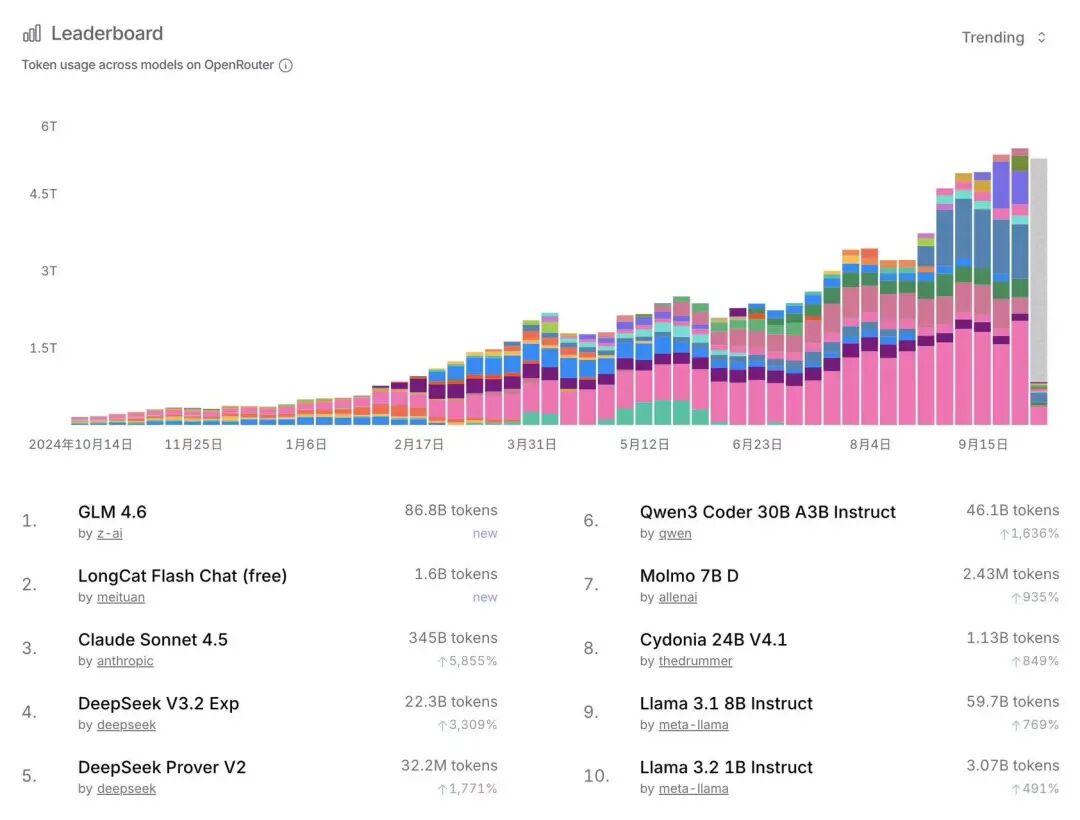Click the Leaderboard heading text
1080x820 pixels.
(106, 32)
